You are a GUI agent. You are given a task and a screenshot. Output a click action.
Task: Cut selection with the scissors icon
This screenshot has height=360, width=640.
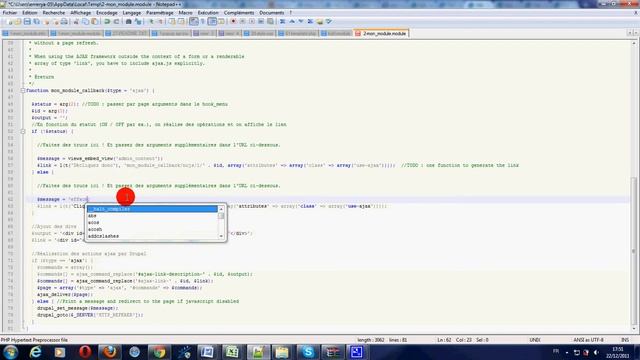point(76,21)
